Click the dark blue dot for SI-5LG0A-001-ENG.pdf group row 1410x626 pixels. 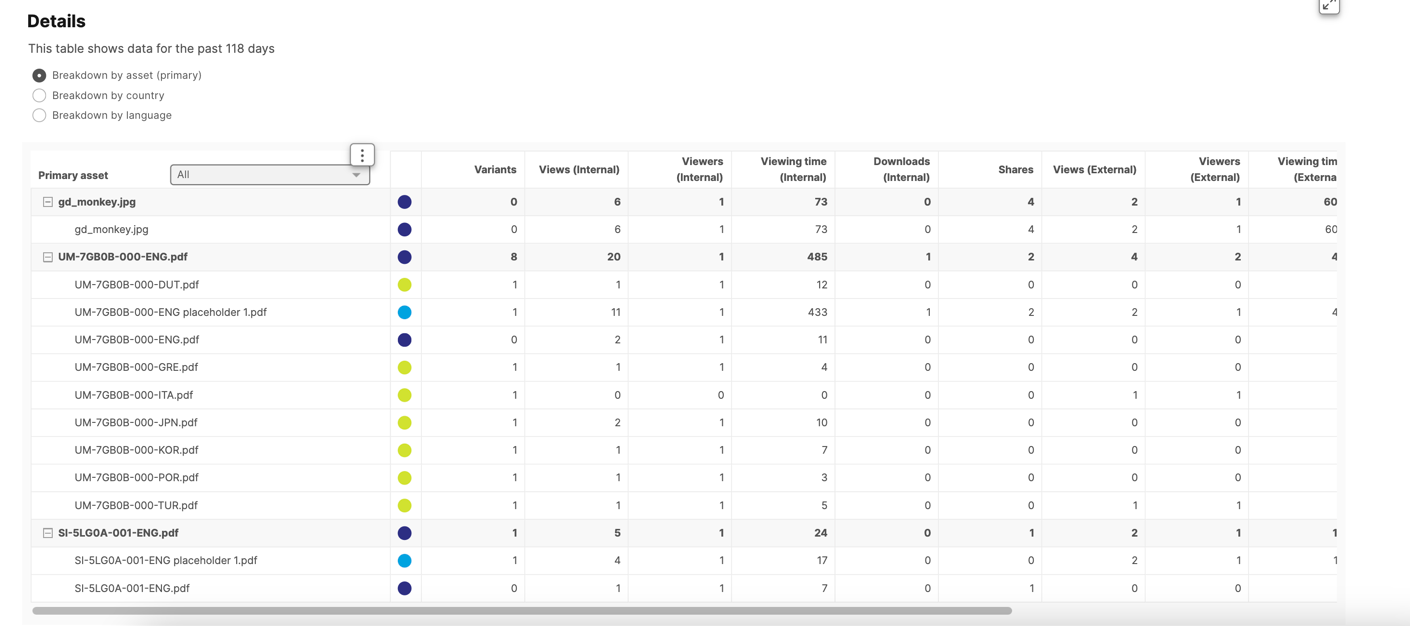(405, 533)
